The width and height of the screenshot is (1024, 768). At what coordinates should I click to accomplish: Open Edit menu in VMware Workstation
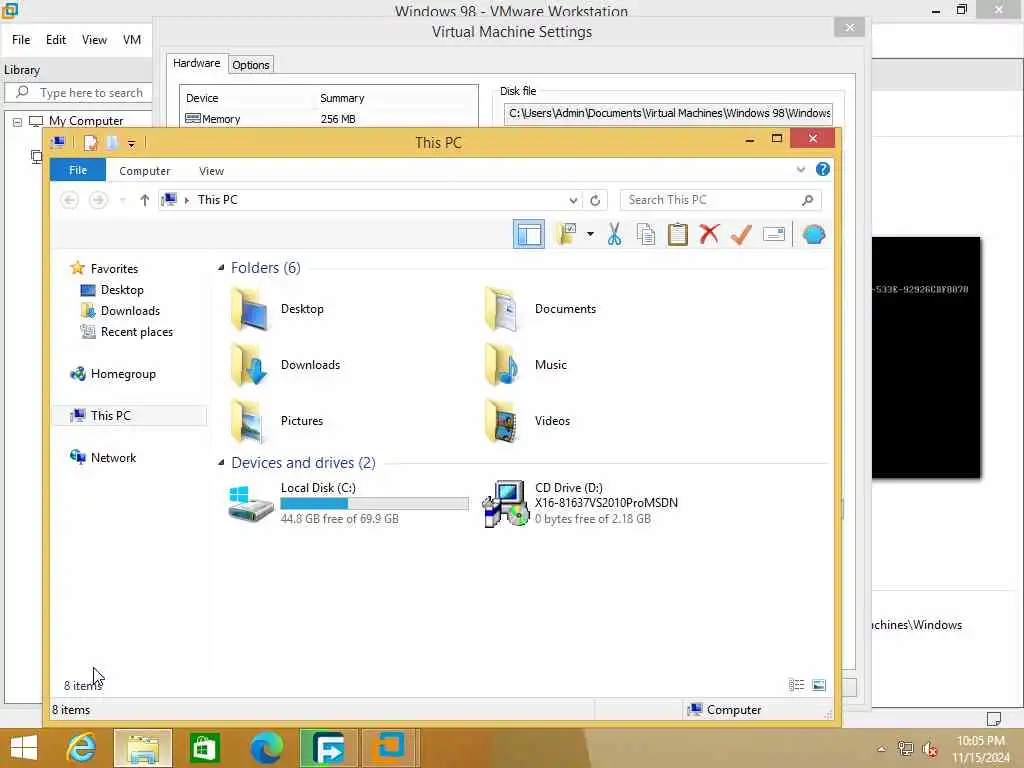[56, 40]
